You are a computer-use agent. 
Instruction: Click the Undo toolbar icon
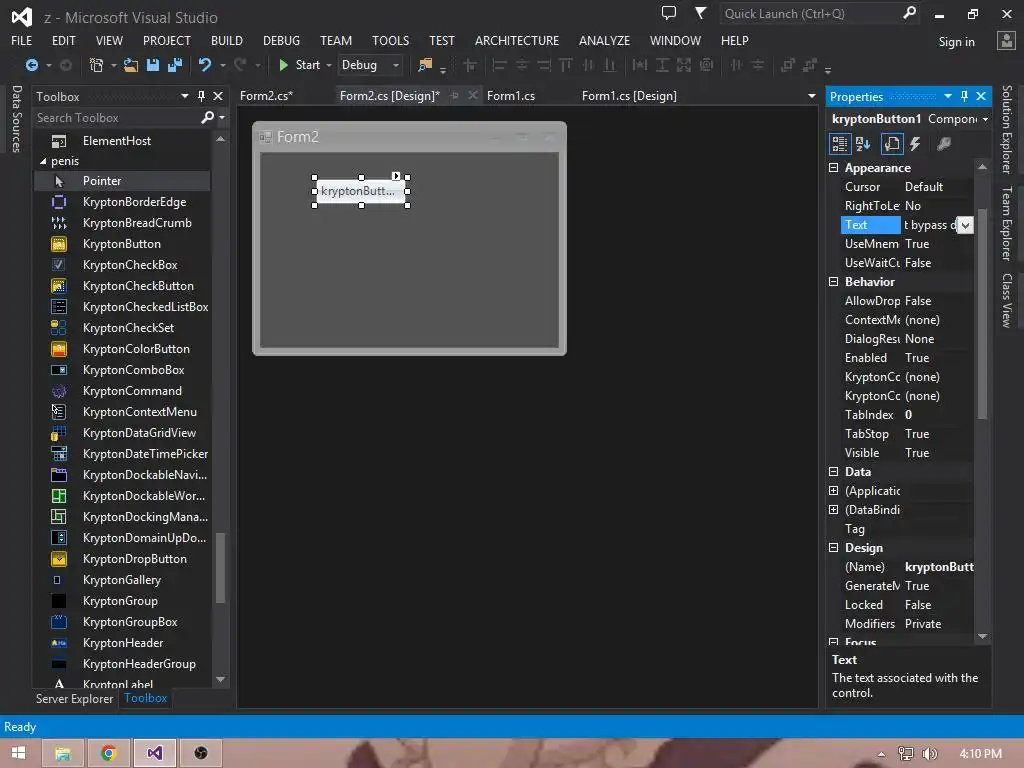click(205, 65)
